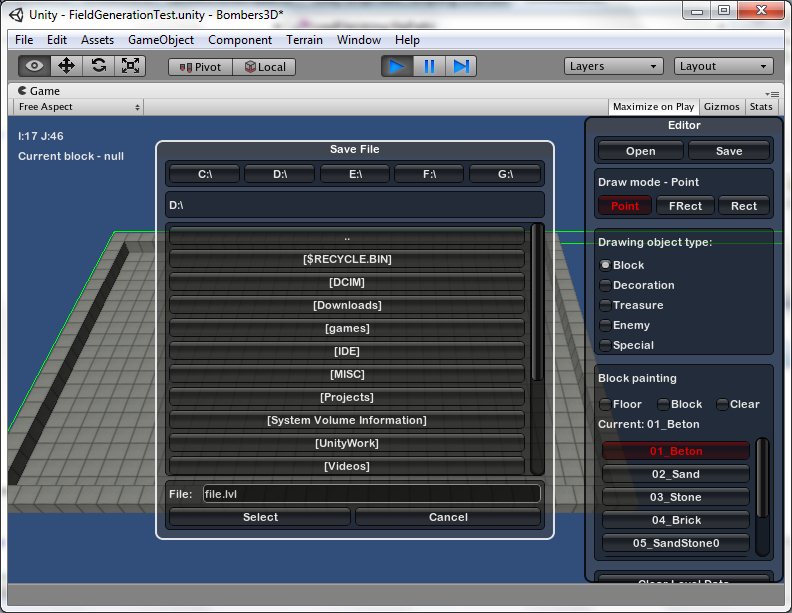Click the Cancel button in Save File
This screenshot has width=792, height=613.
[448, 517]
